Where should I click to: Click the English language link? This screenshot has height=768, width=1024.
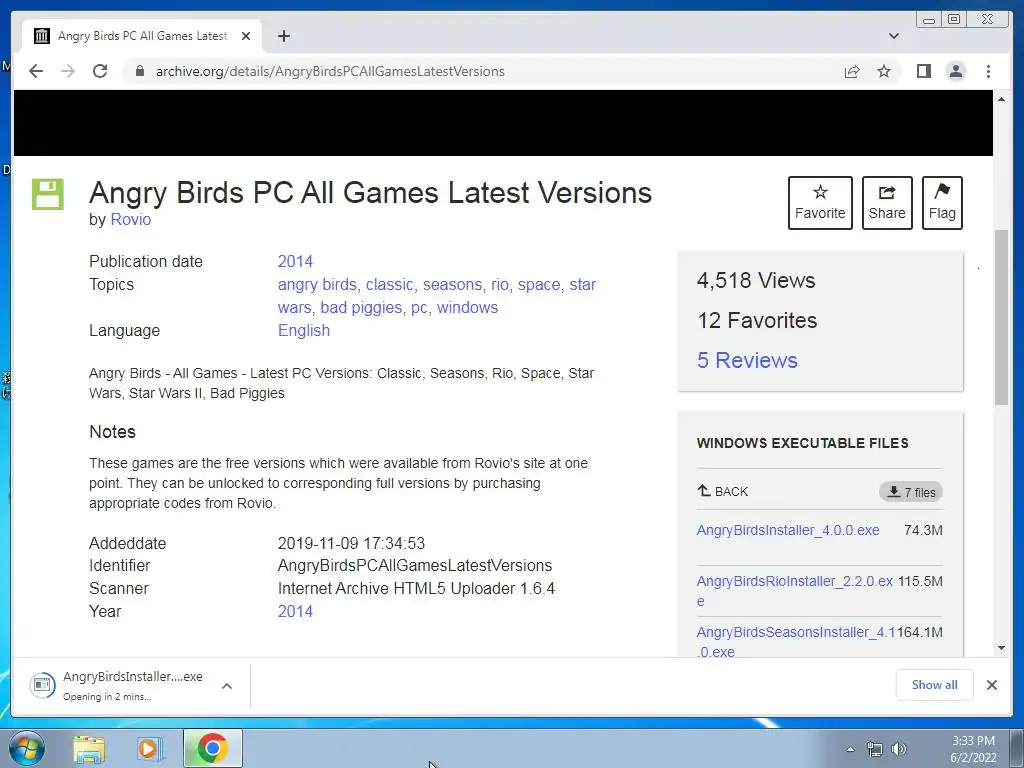pyautogui.click(x=304, y=330)
